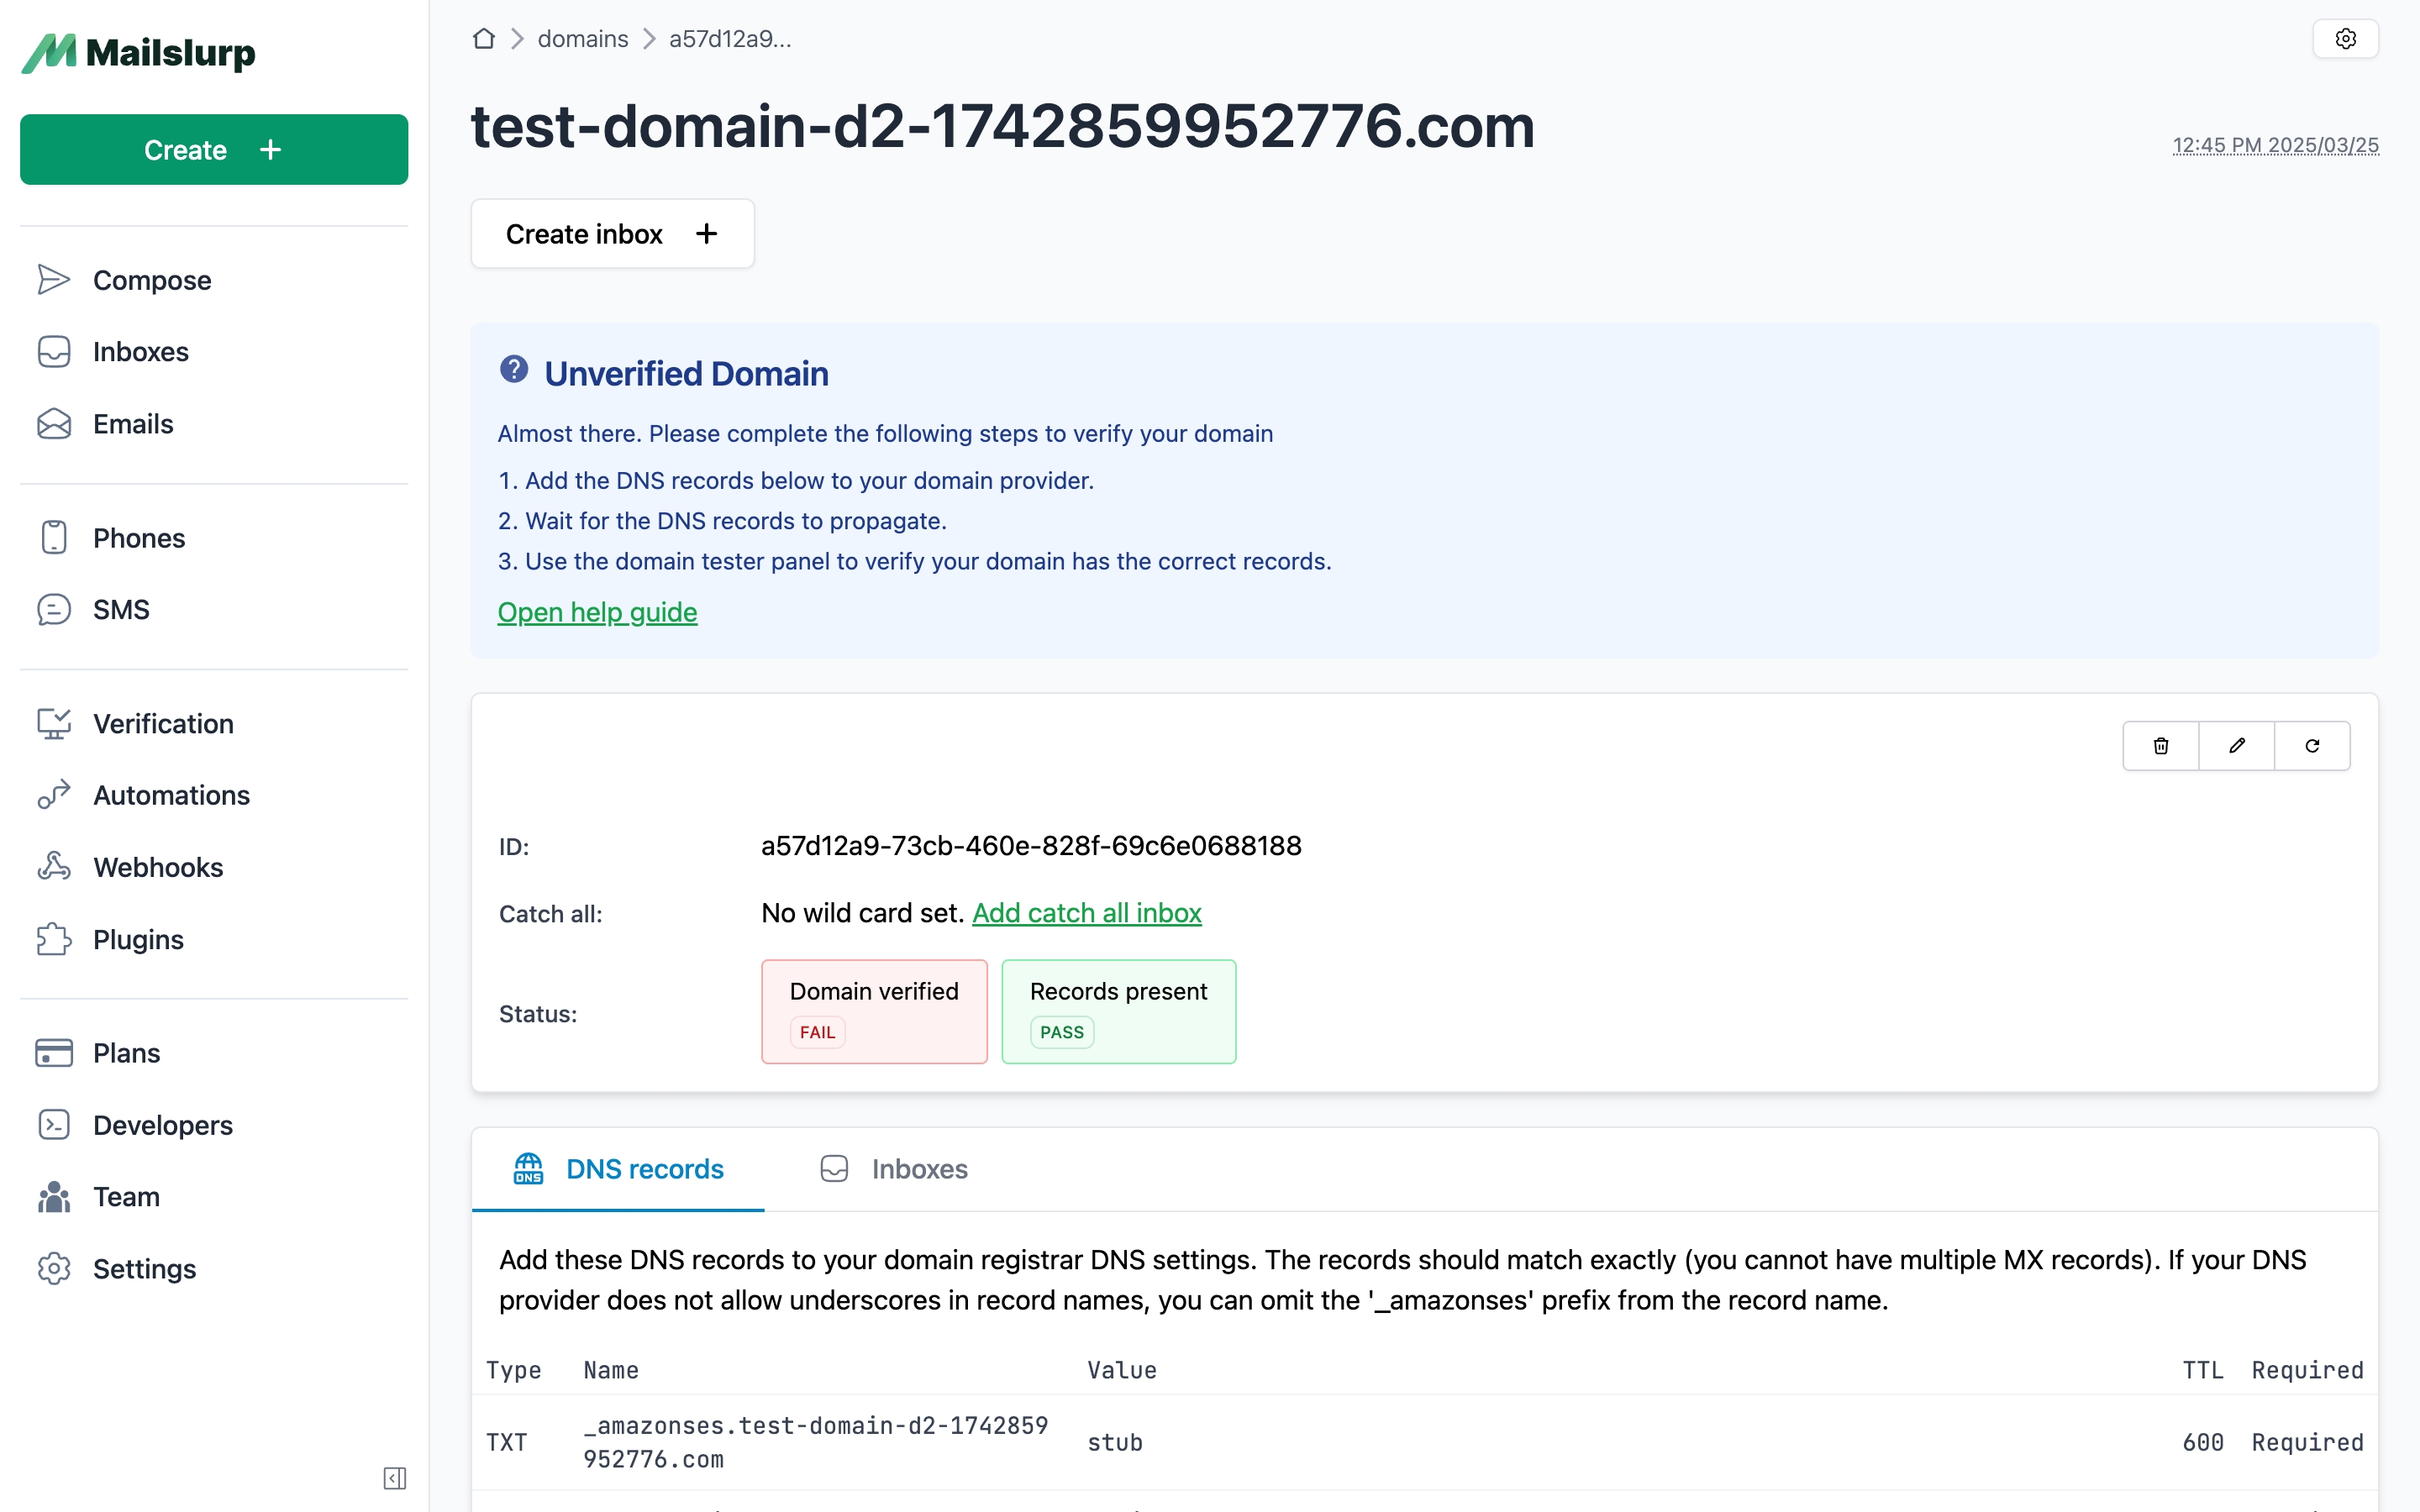2420x1512 pixels.
Task: Go to Inboxes in sidebar
Action: pos(141,352)
